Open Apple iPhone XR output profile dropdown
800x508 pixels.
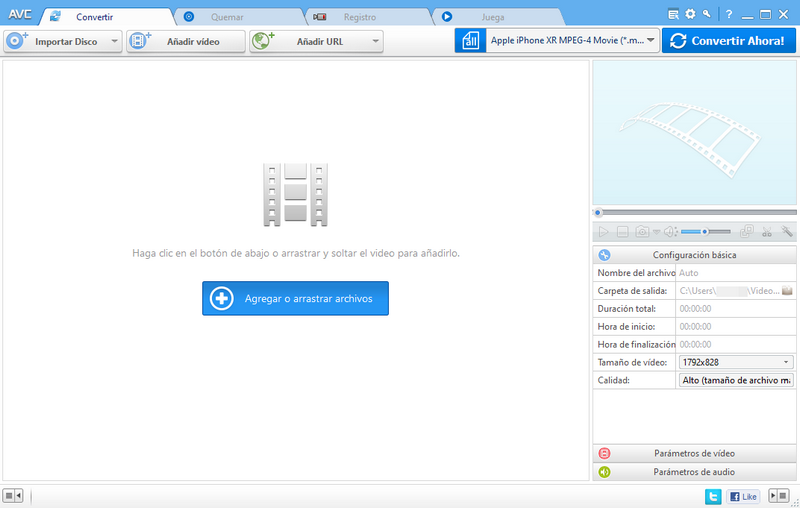572,40
